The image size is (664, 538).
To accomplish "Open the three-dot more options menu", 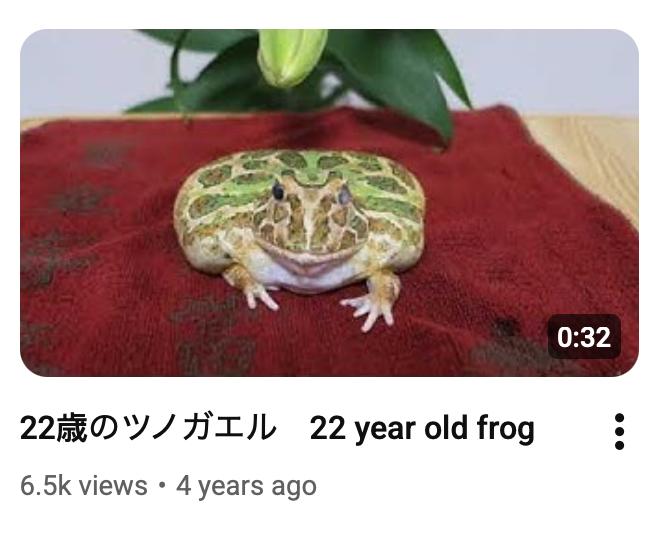I will tap(619, 431).
